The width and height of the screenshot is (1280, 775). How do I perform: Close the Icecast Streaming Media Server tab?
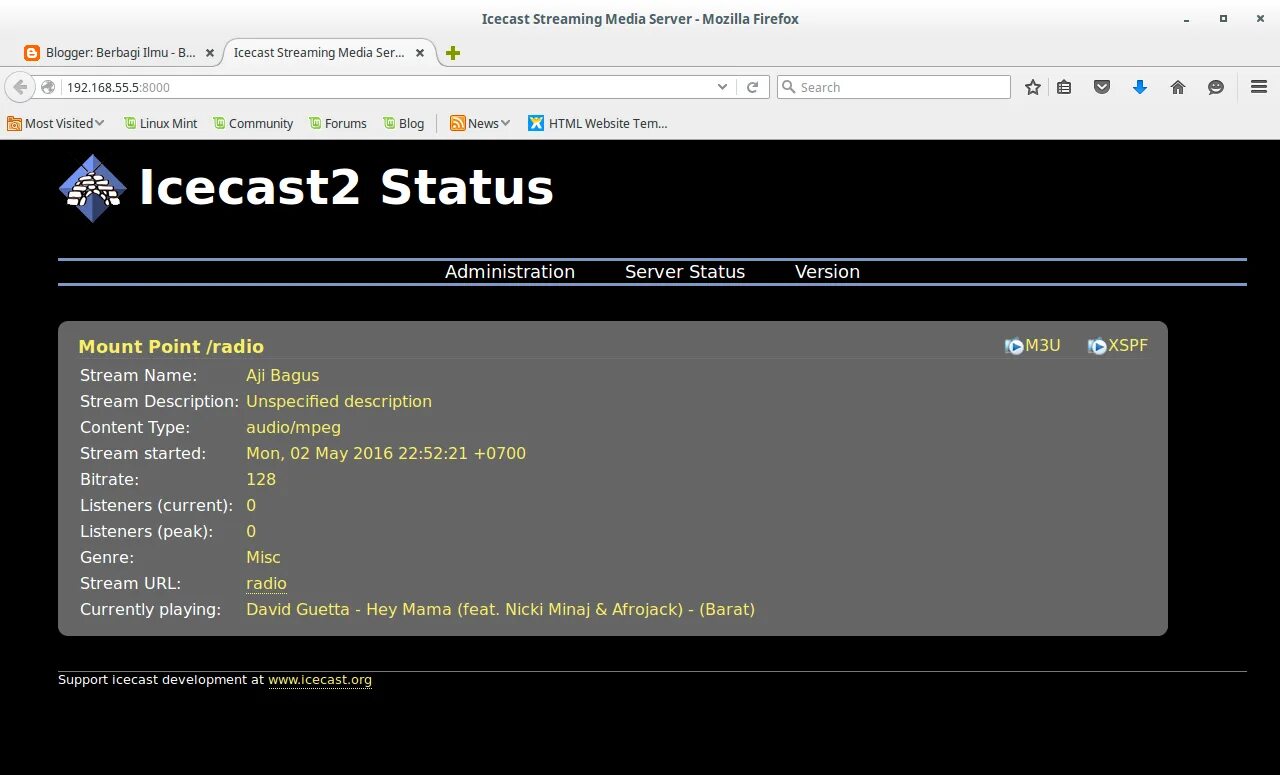tap(420, 53)
